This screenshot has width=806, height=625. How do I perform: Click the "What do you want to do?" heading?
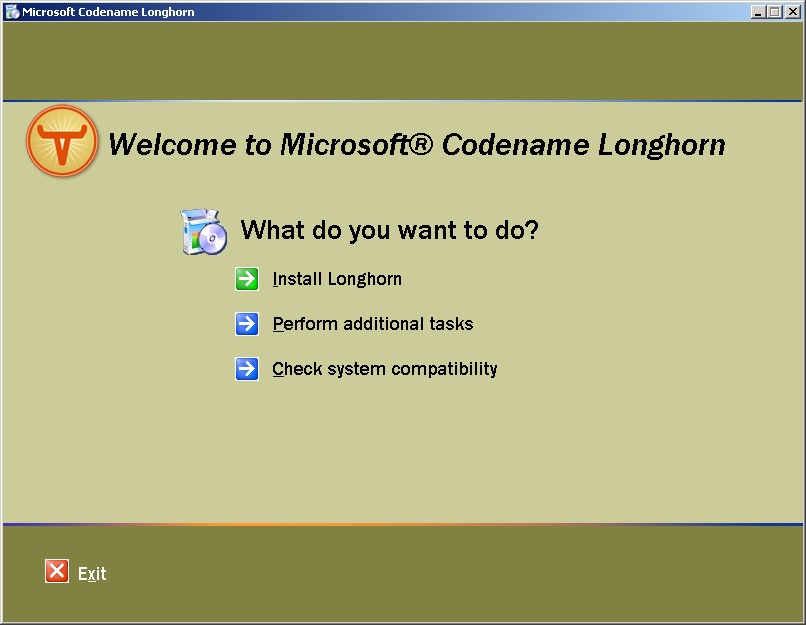coord(389,230)
